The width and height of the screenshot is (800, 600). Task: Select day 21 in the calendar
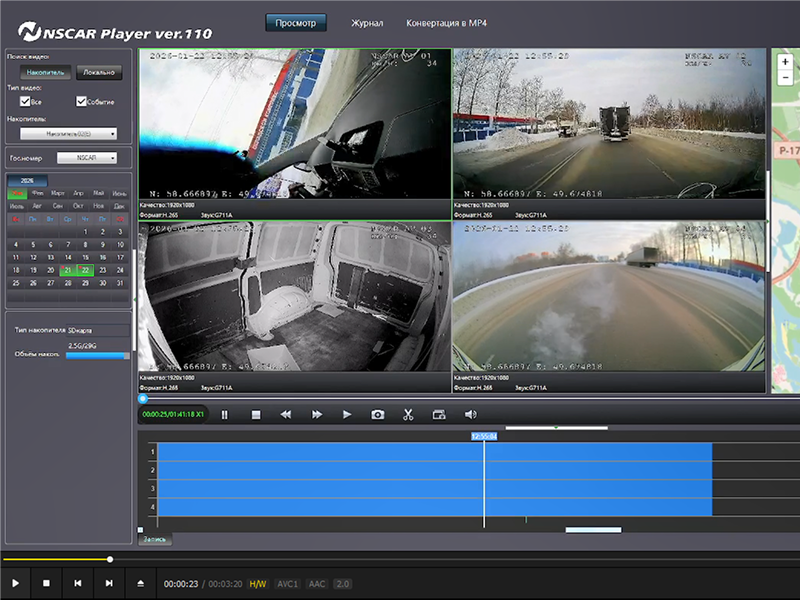click(x=68, y=270)
